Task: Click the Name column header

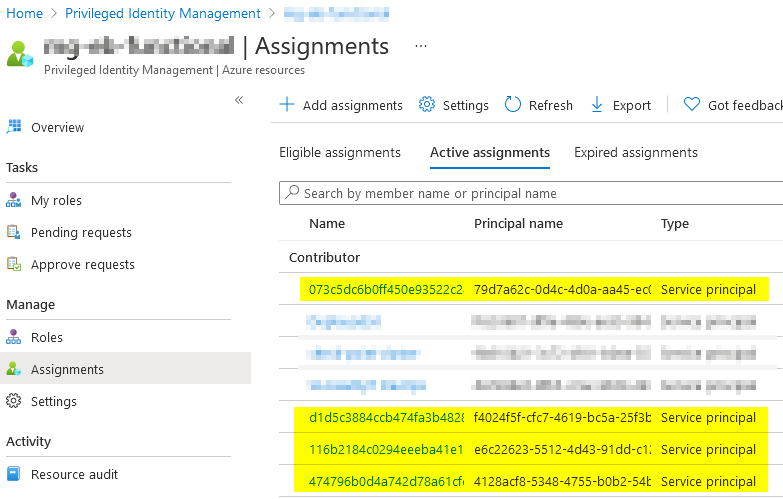Action: [327, 223]
